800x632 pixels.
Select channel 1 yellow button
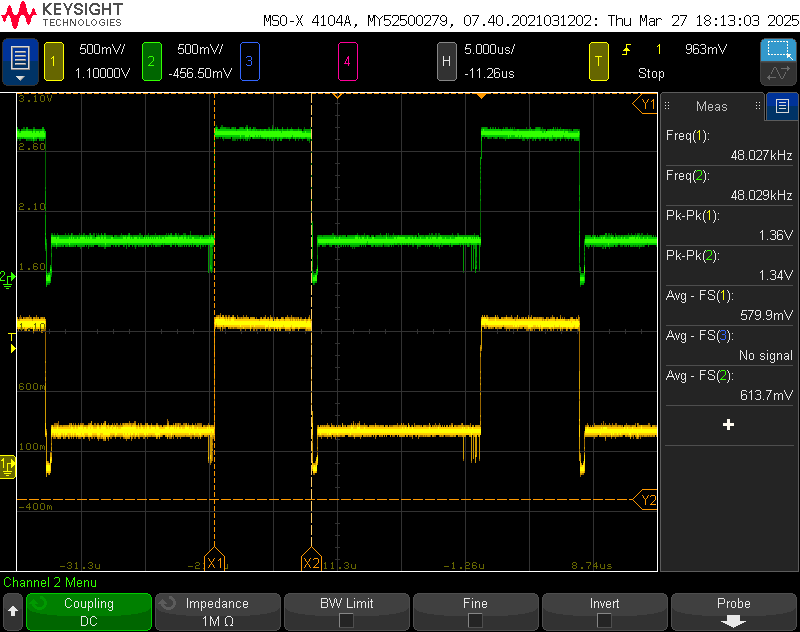(54, 62)
